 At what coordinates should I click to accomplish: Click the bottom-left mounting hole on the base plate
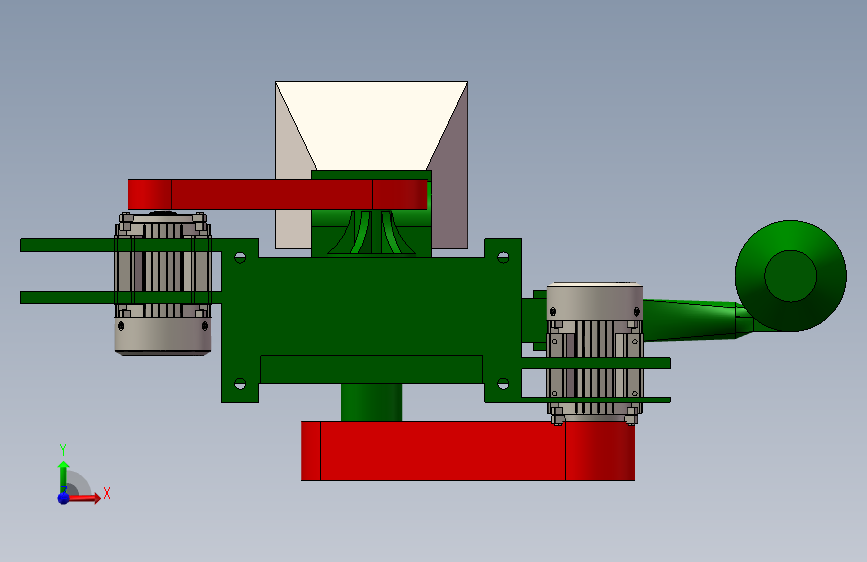[240, 383]
